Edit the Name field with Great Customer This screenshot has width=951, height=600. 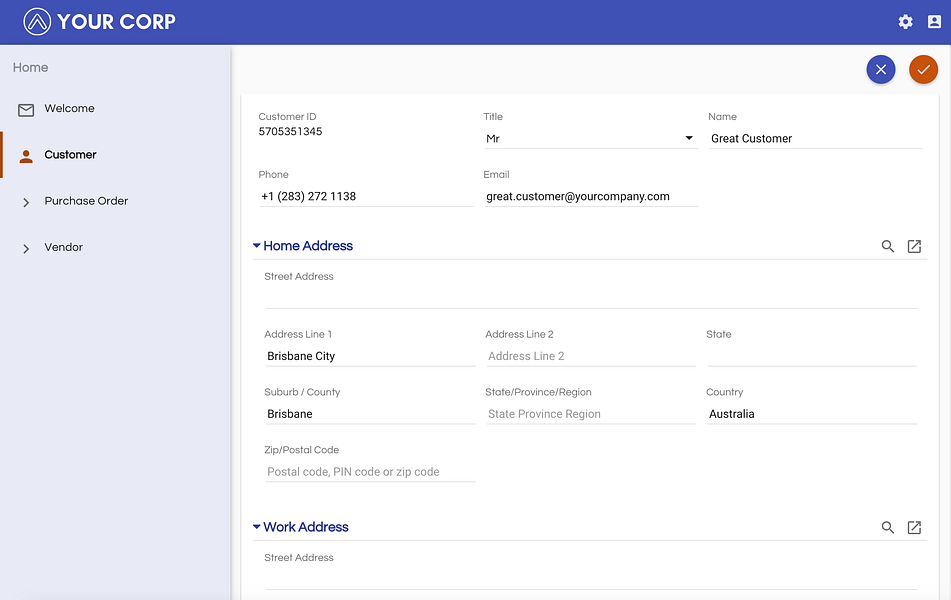pyautogui.click(x=816, y=138)
